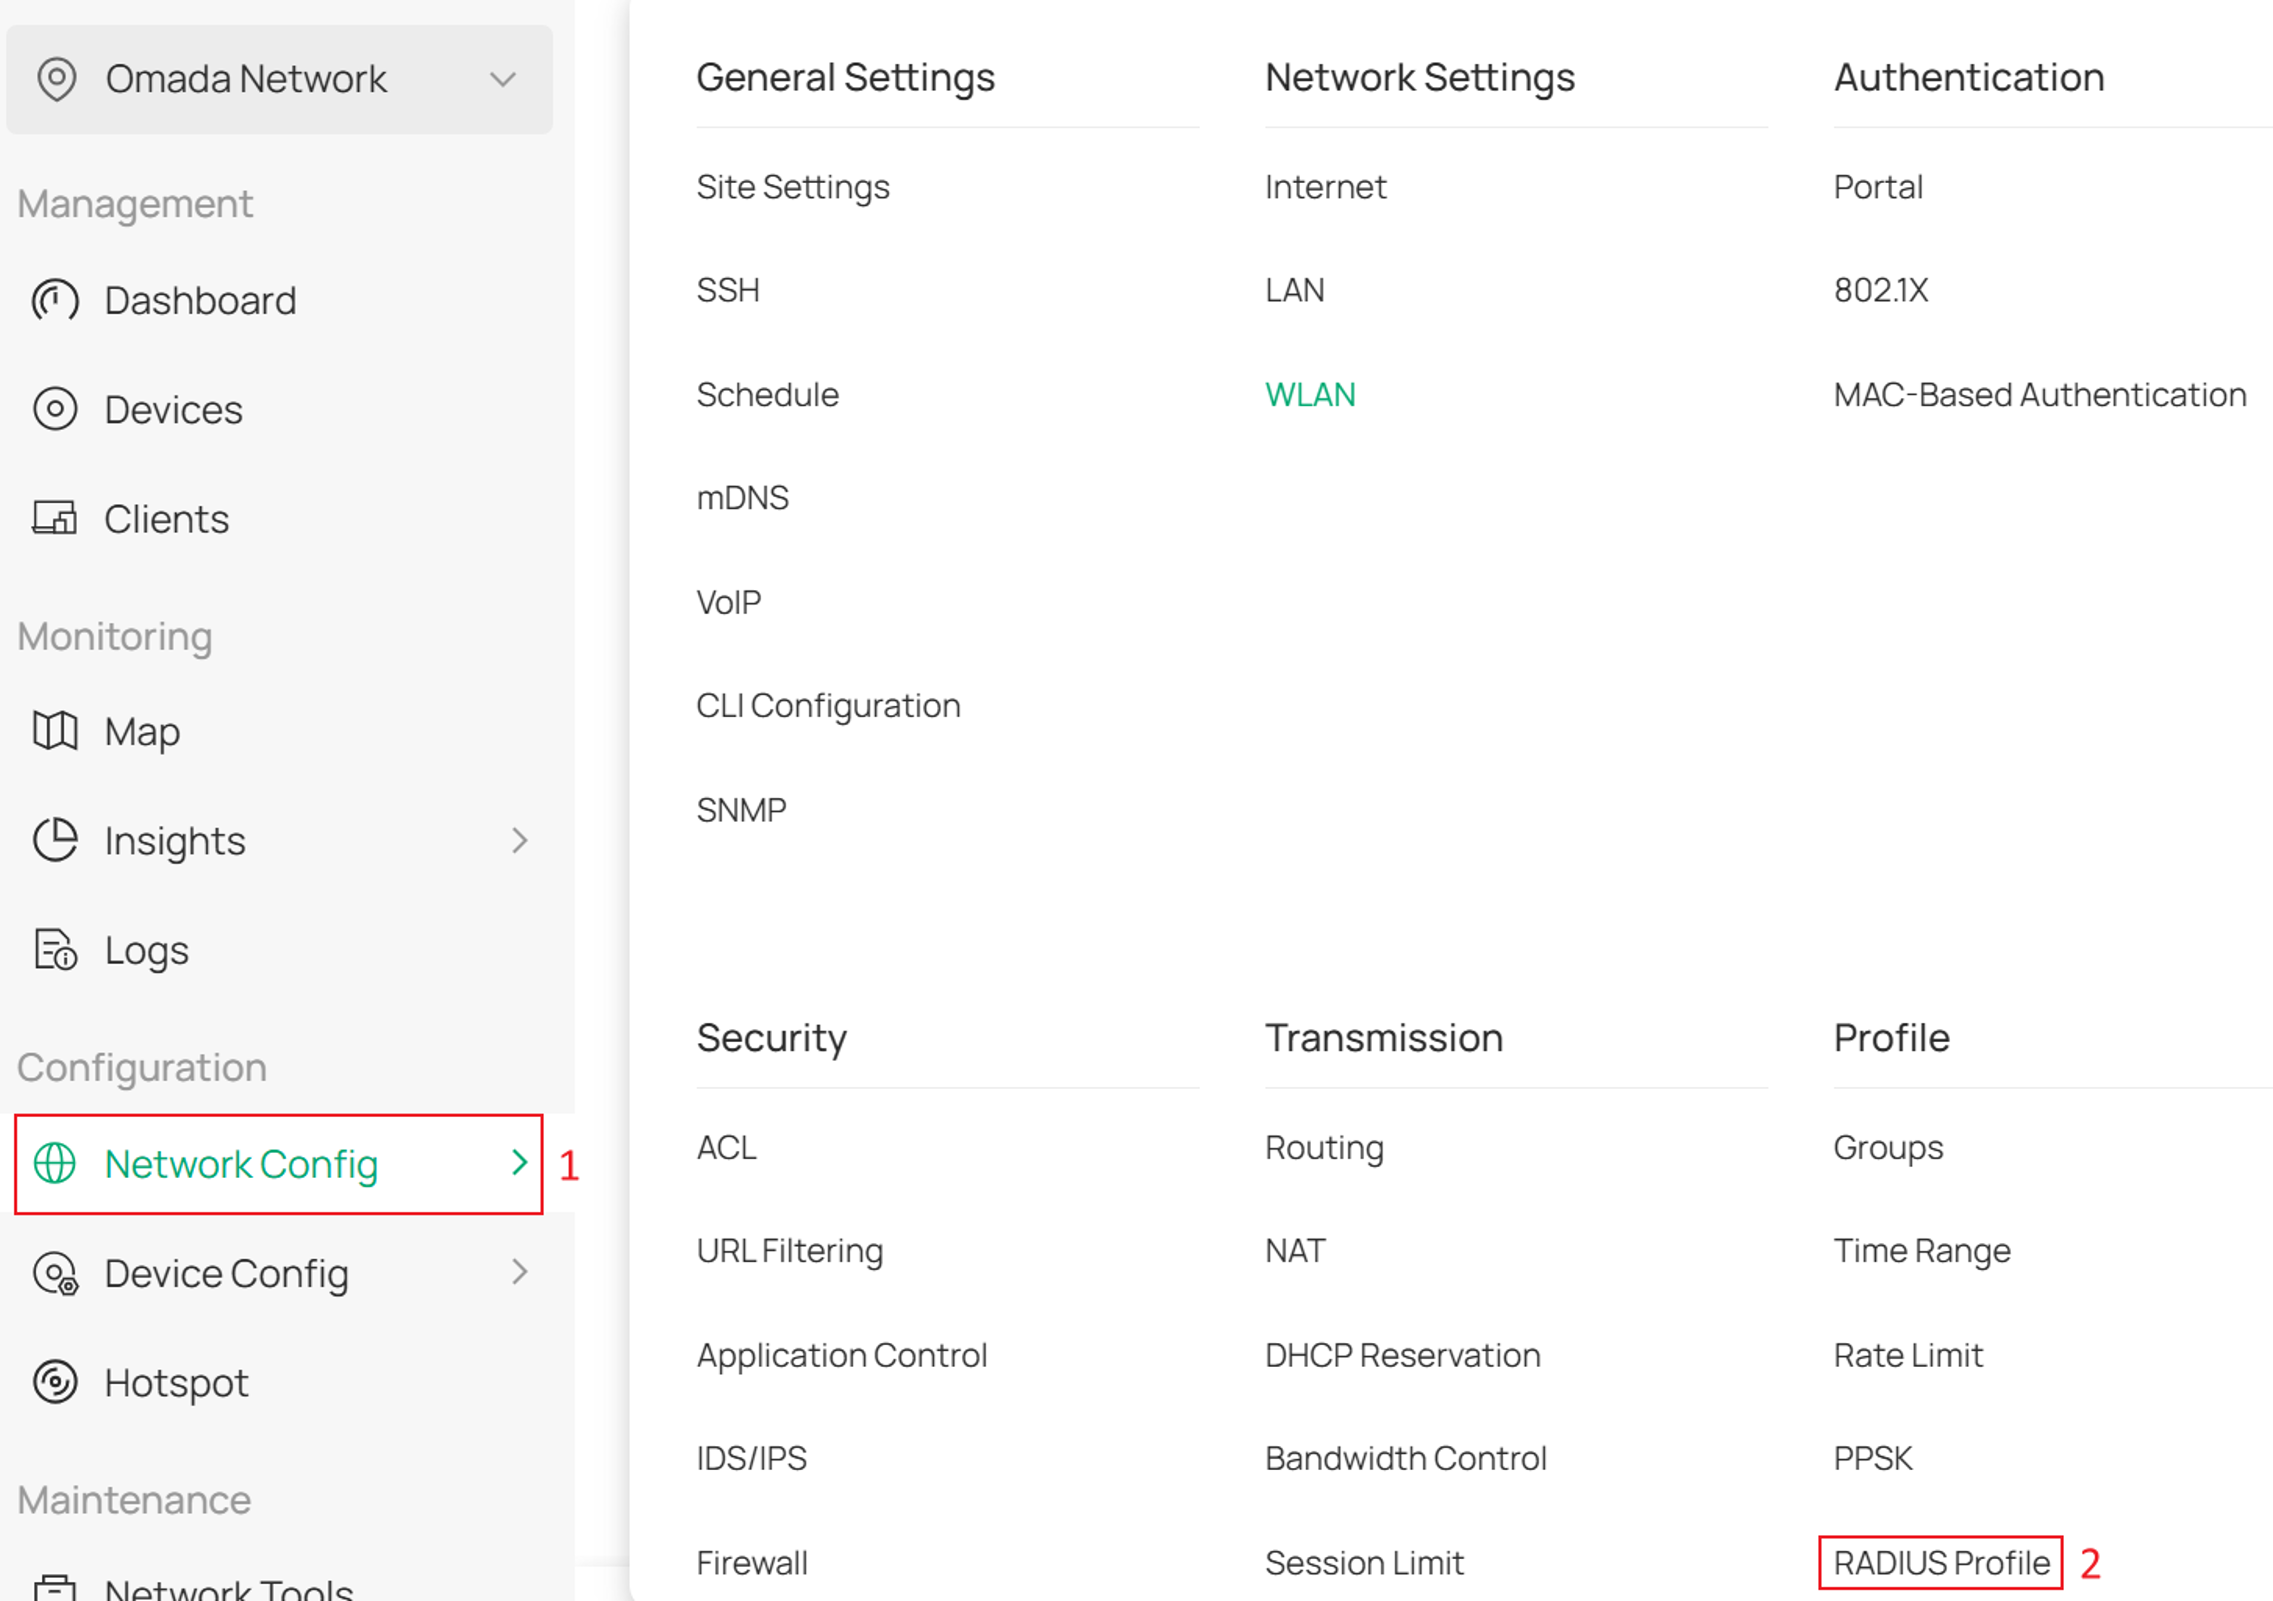Open CLI Configuration
This screenshot has height=1601, width=2273.
click(828, 706)
